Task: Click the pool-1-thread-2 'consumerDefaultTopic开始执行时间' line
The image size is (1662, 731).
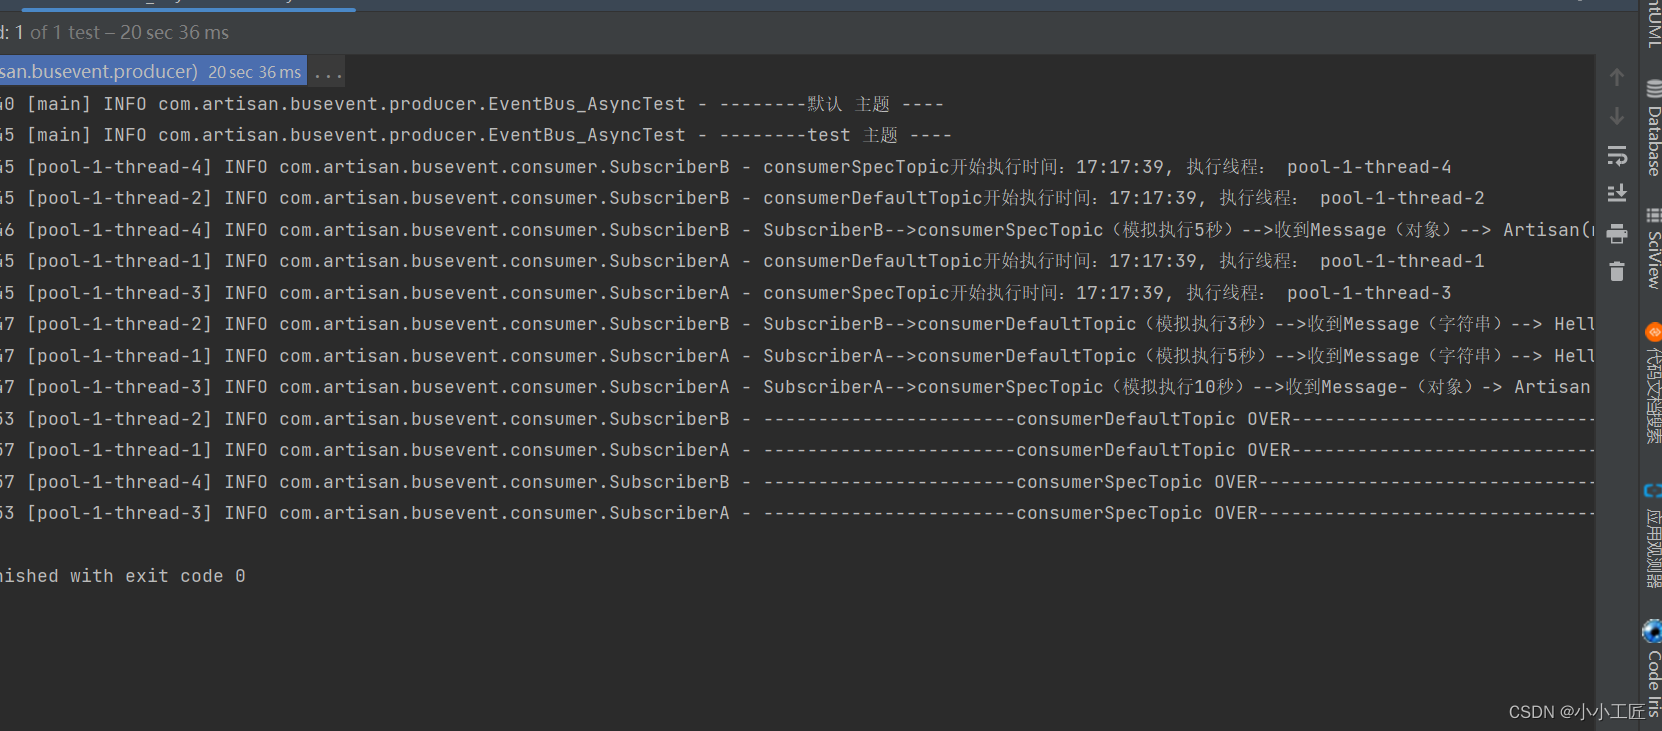Action: tap(743, 198)
